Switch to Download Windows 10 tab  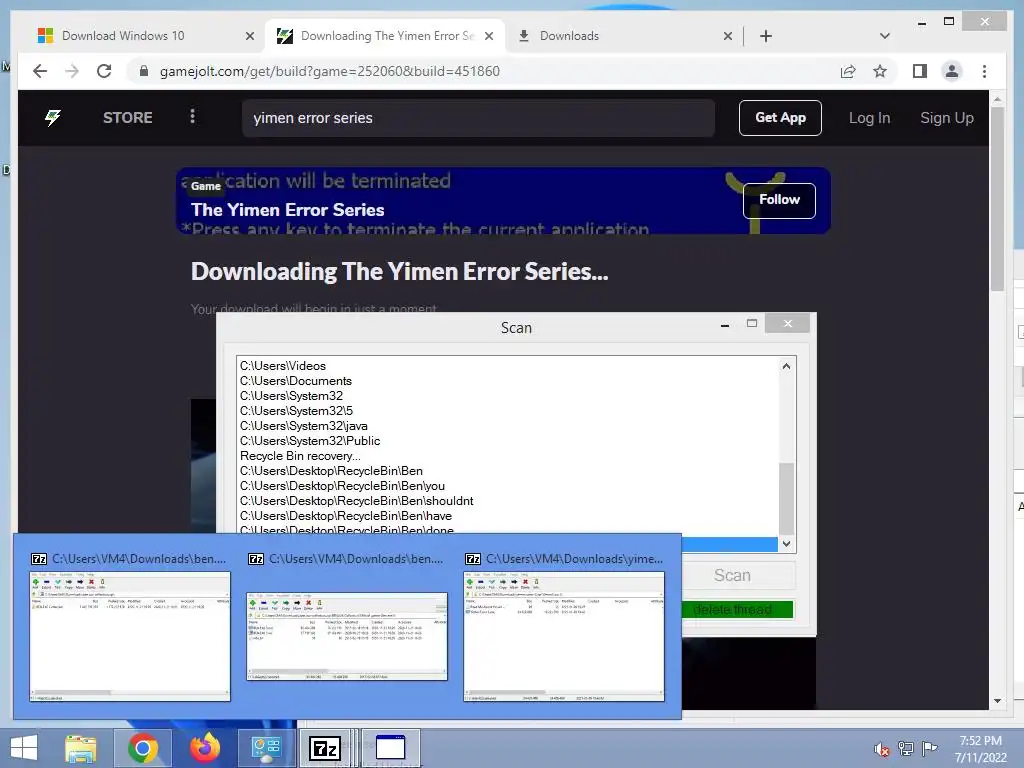(123, 36)
